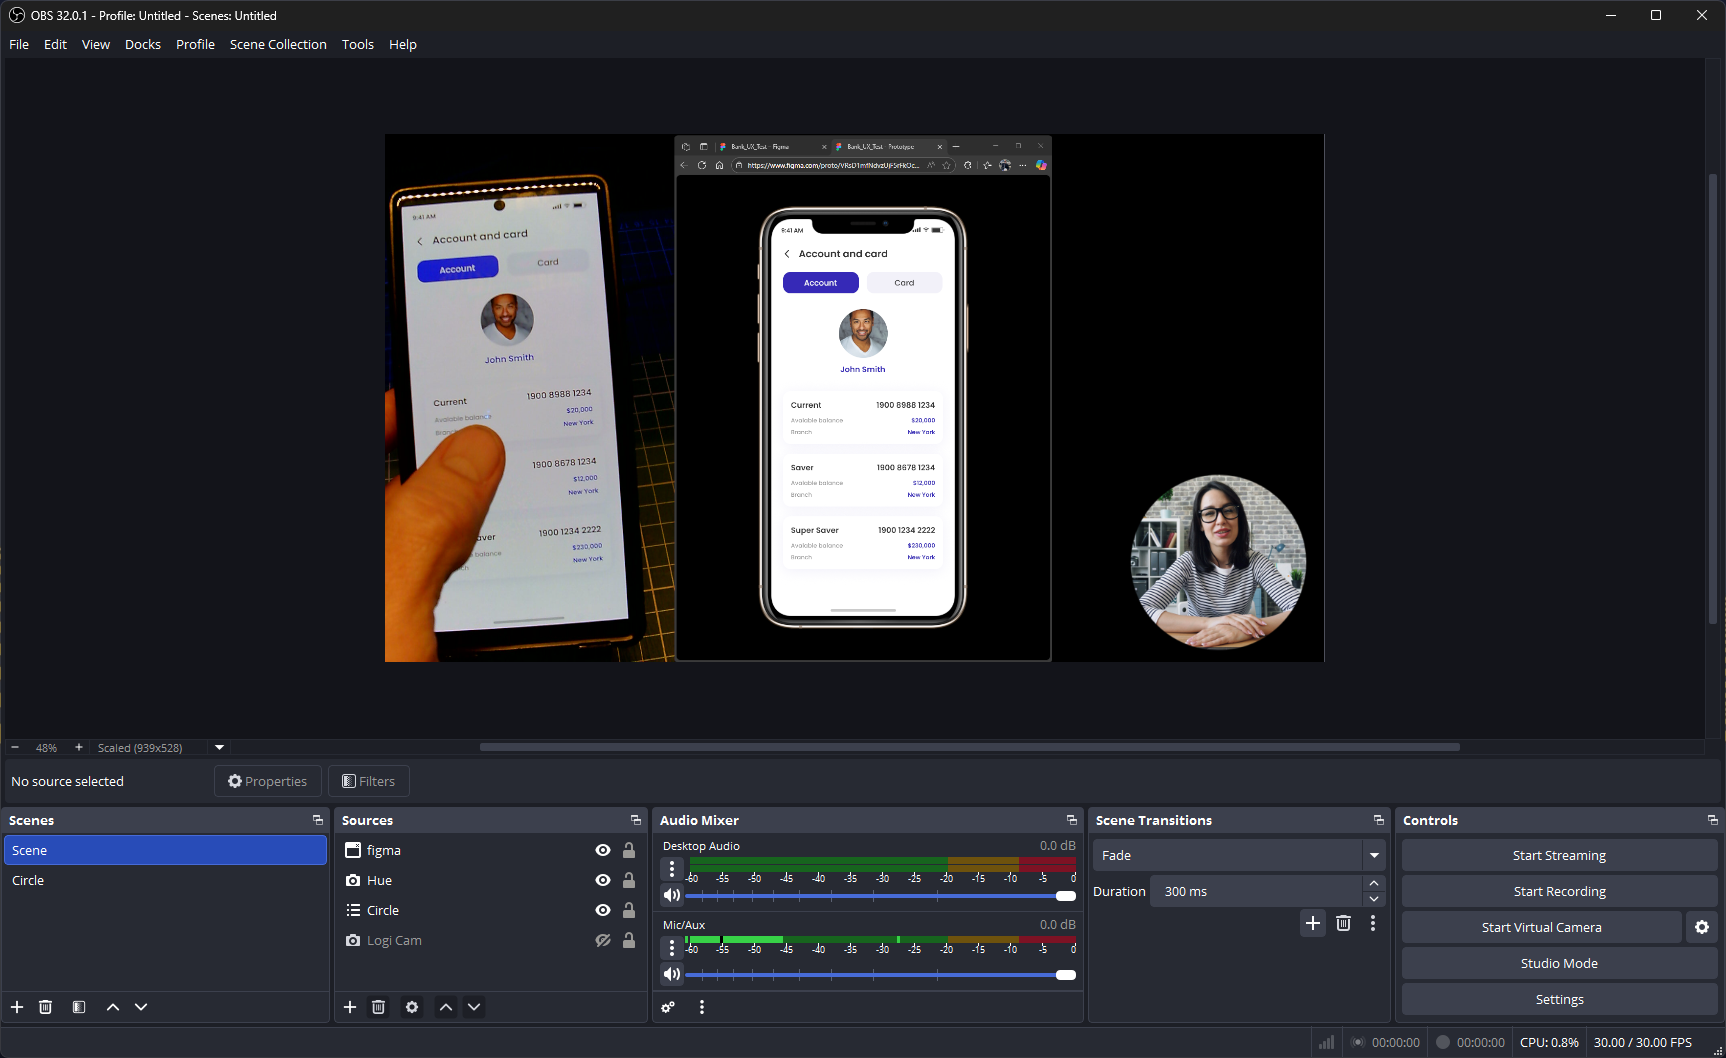Add a new source with plus icon
The width and height of the screenshot is (1726, 1058).
350,1007
